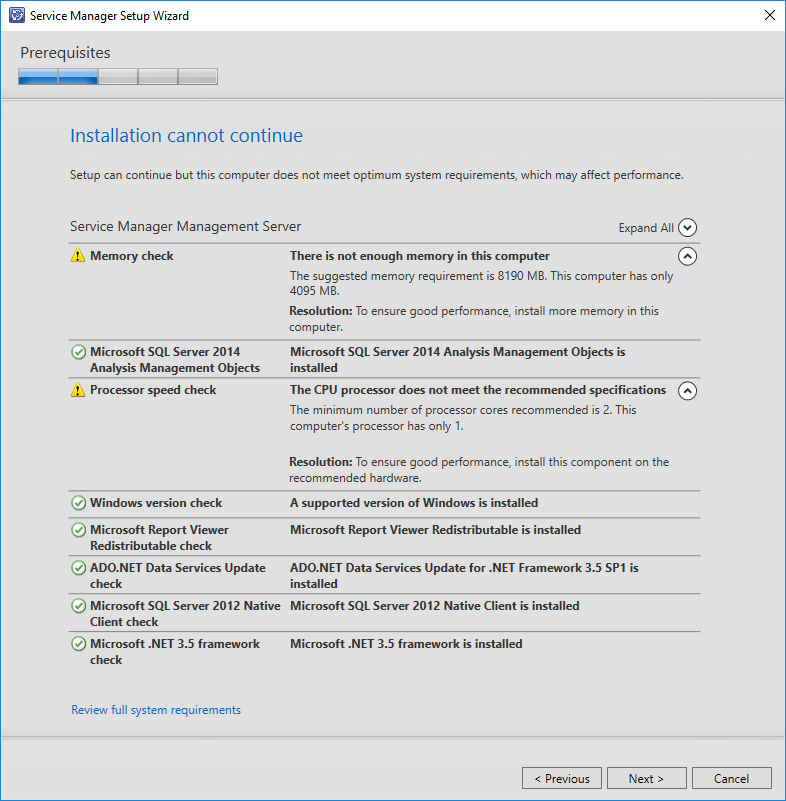Expand all prerequisite check results
The image size is (786, 801).
click(687, 228)
